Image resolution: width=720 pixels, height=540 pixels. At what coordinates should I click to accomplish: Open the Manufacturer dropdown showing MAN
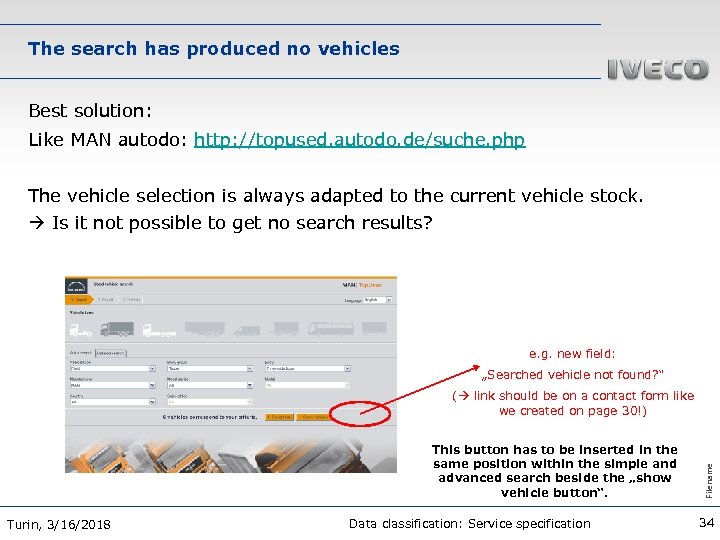112,385
